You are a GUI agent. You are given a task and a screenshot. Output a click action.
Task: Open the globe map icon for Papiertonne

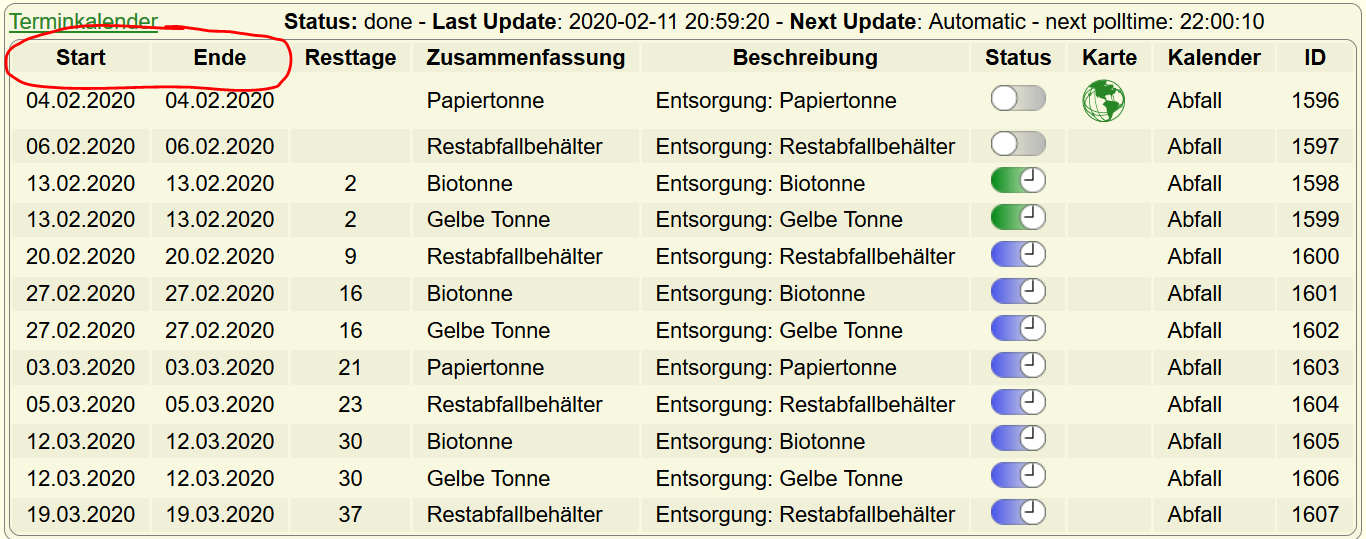coord(1103,101)
